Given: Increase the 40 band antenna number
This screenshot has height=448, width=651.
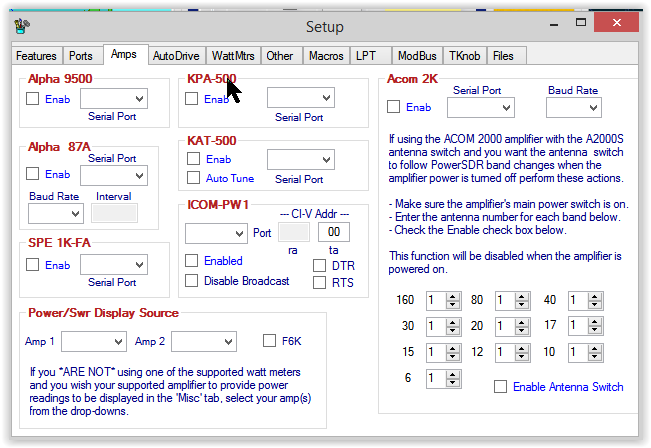Looking at the screenshot, I should click(x=595, y=296).
